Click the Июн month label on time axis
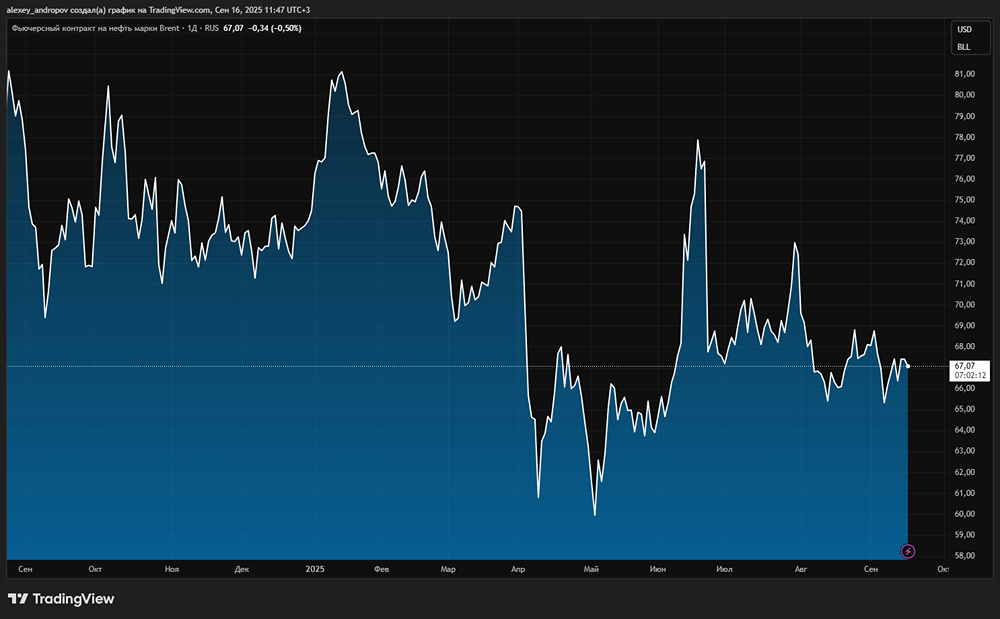This screenshot has width=1000, height=619. [x=658, y=569]
